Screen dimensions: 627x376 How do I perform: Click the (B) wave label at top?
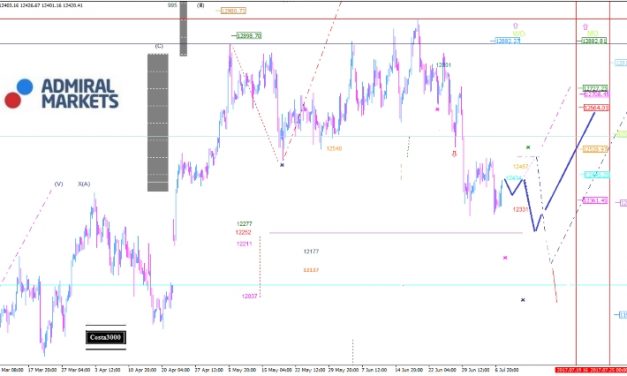pyautogui.click(x=201, y=5)
